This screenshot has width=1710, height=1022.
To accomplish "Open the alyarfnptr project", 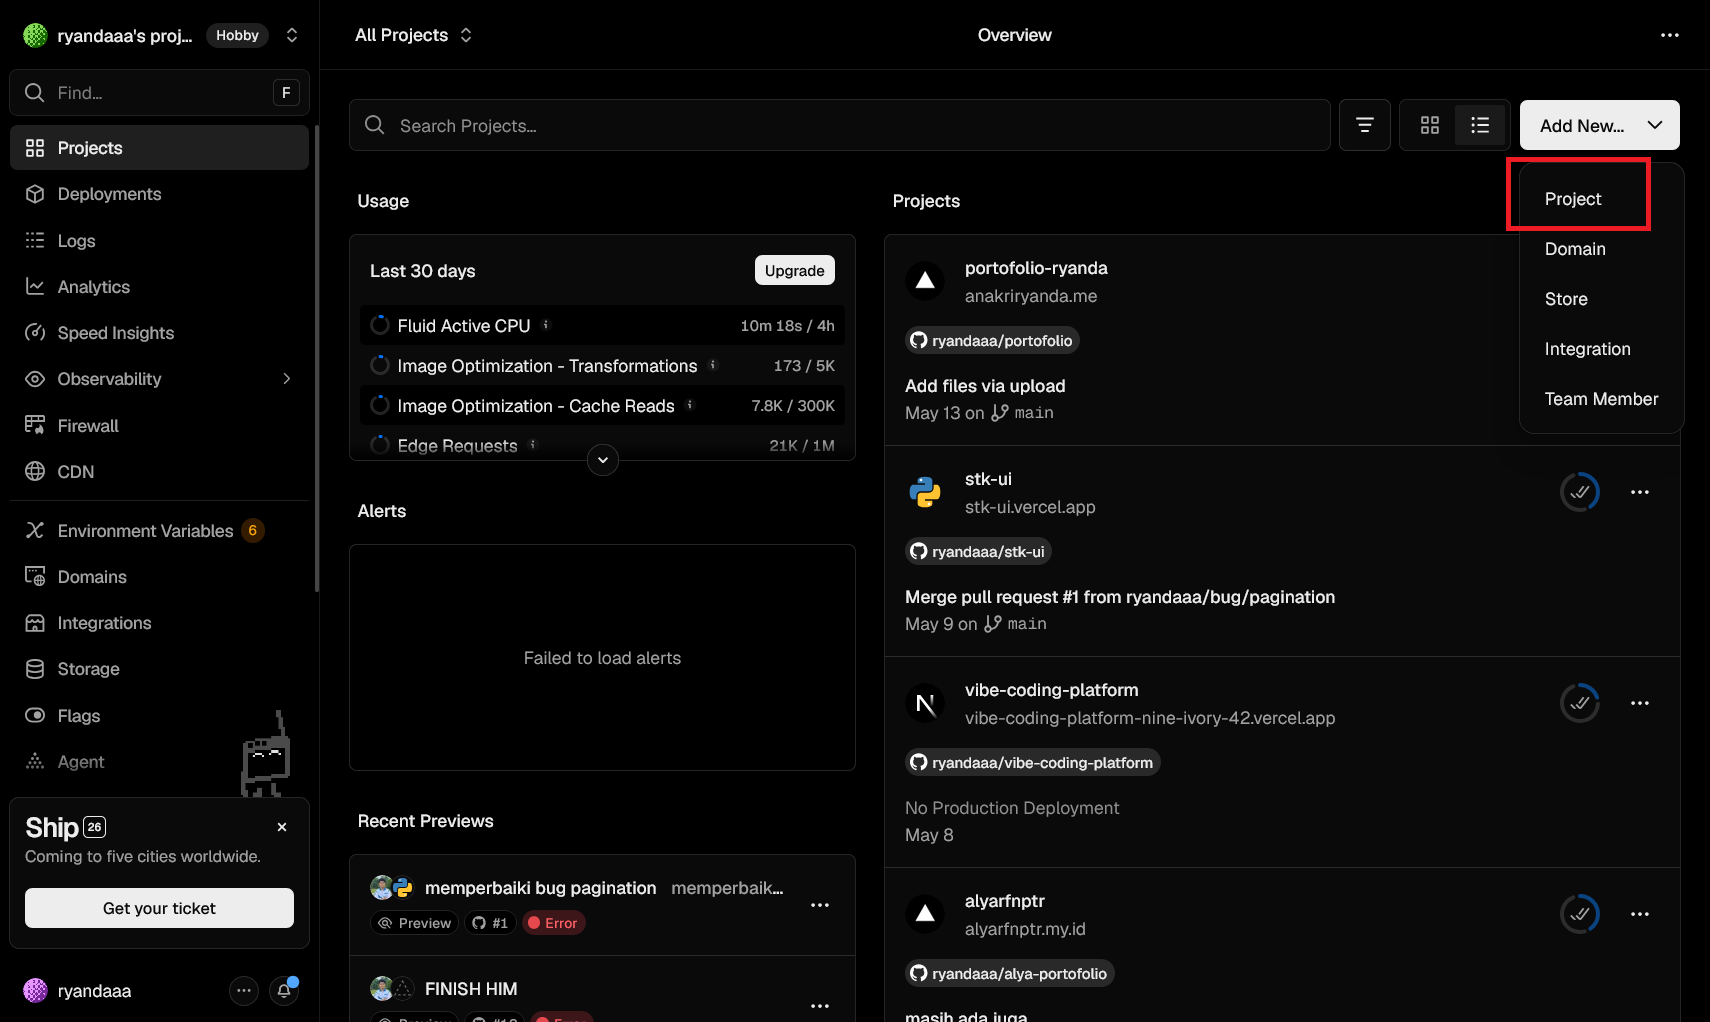I will pyautogui.click(x=1004, y=901).
